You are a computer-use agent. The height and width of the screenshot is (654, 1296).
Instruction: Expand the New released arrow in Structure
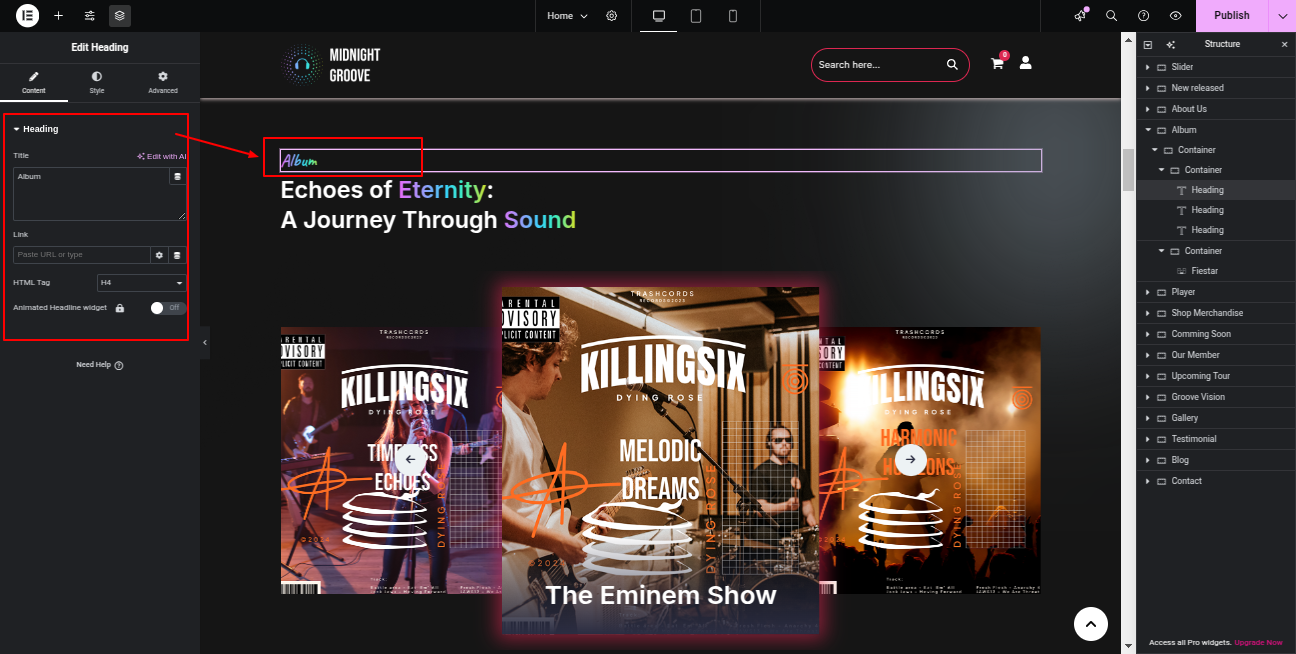point(1148,88)
